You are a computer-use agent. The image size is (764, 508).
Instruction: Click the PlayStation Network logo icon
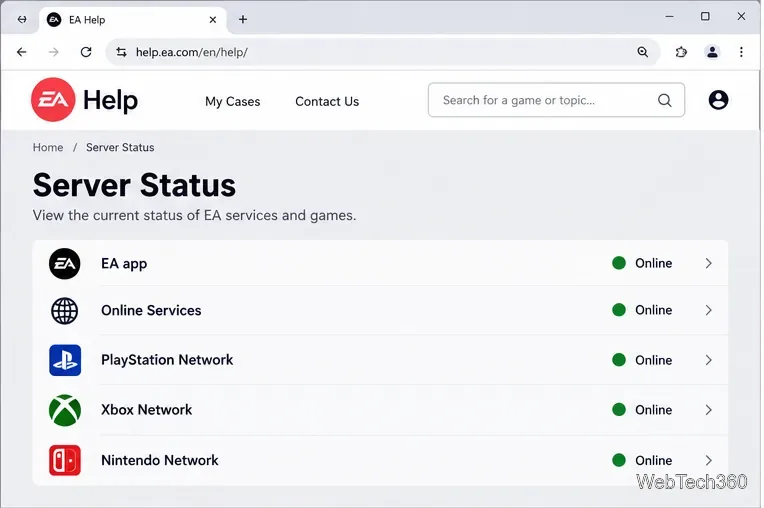(x=65, y=360)
